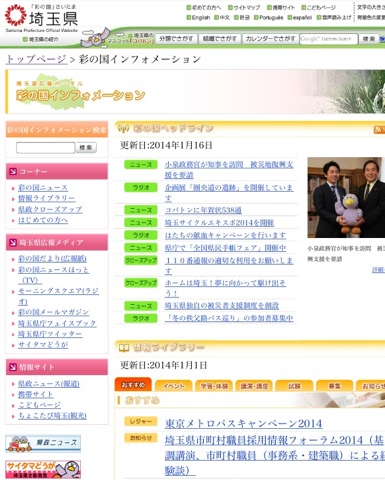The height and width of the screenshot is (480, 385).
Task: Open the サイトマップ link
Action: tap(247, 7)
